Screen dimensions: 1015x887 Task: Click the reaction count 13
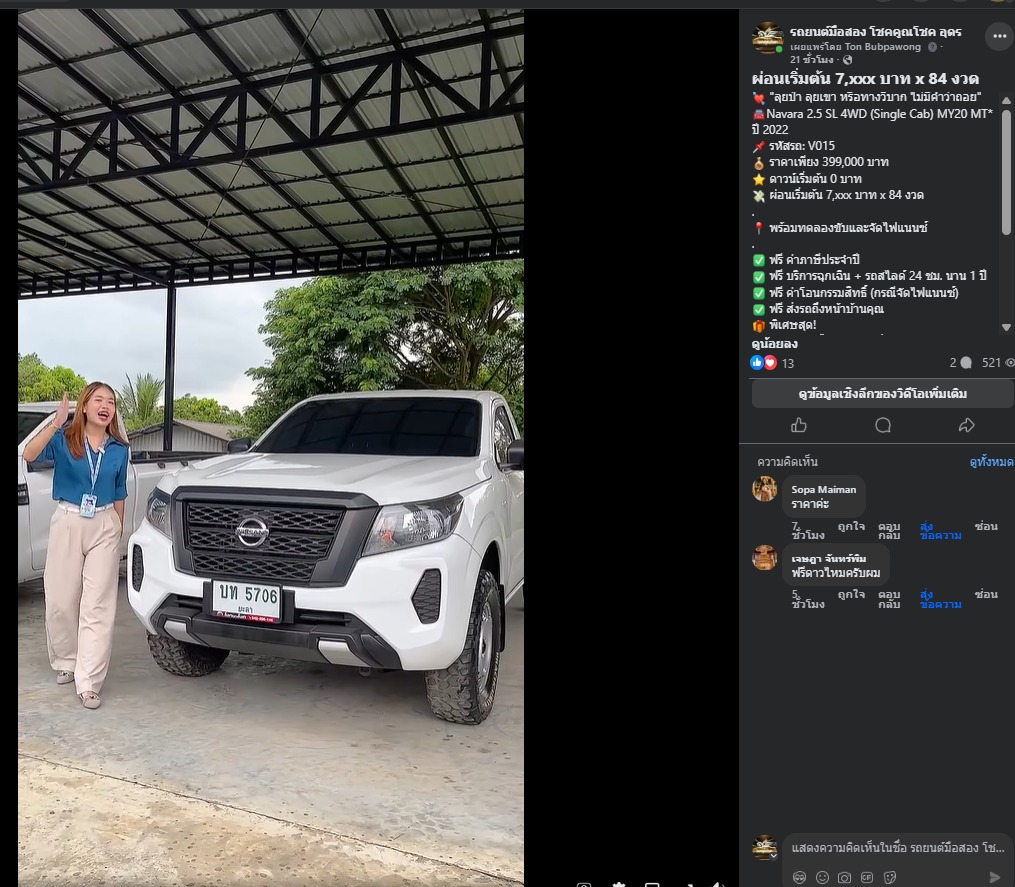point(788,363)
